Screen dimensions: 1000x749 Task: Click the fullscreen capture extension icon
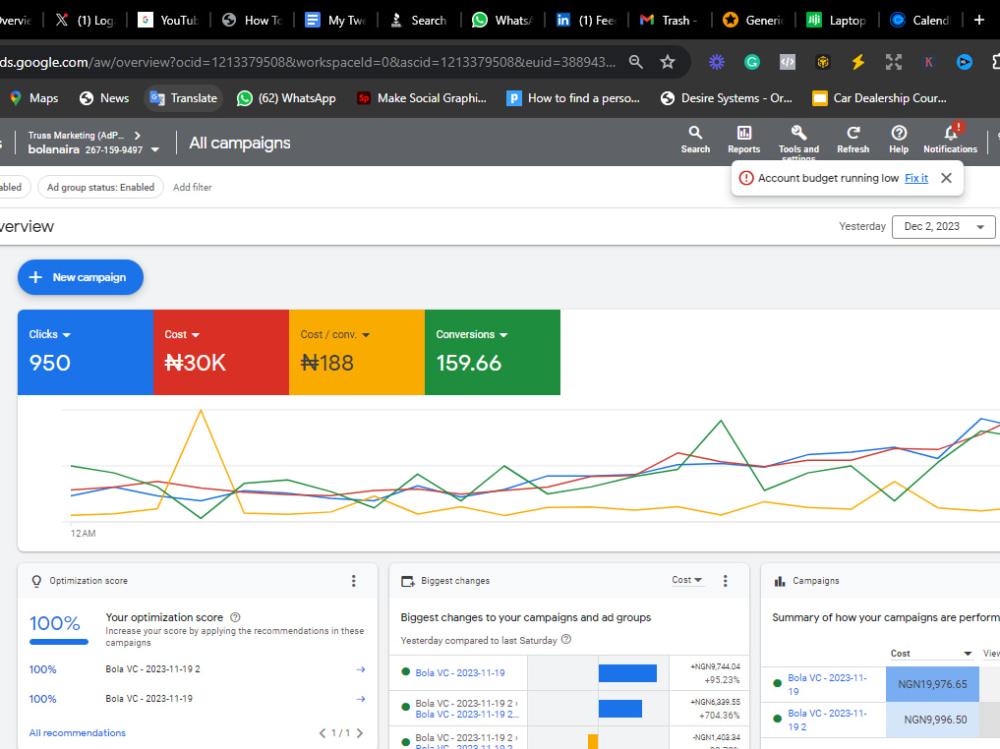tap(893, 62)
